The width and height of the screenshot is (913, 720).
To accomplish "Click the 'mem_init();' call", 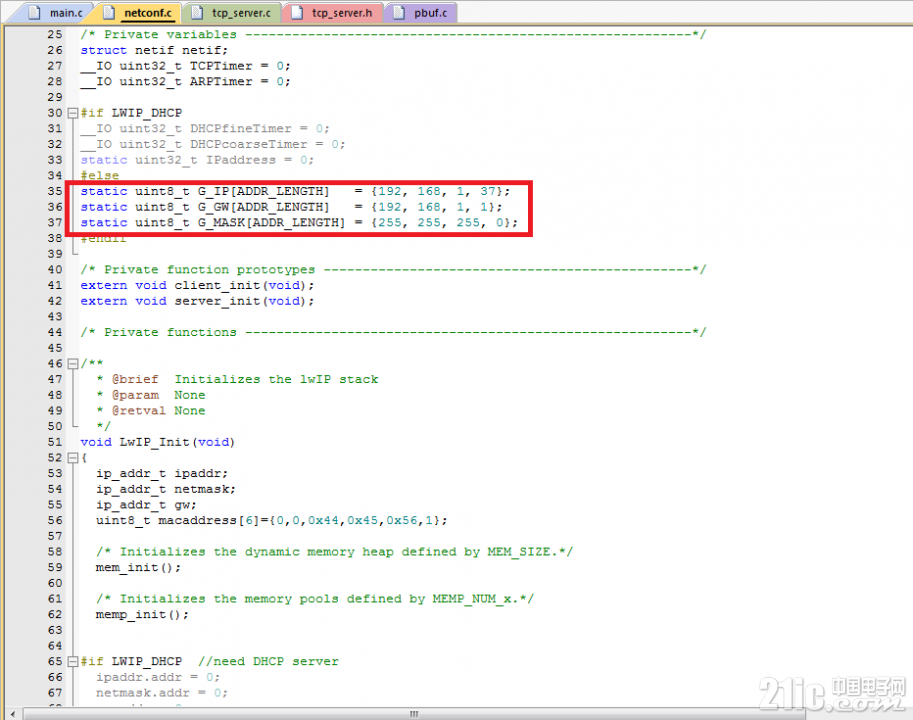I will pos(139,568).
